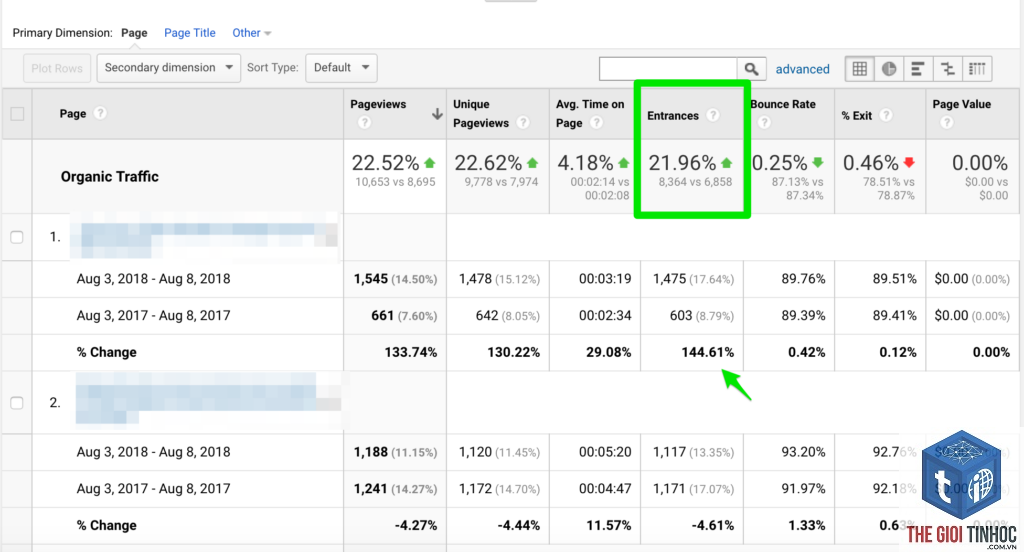Open the advanced filter link
Screen dimensions: 1024x552
(x=802, y=69)
